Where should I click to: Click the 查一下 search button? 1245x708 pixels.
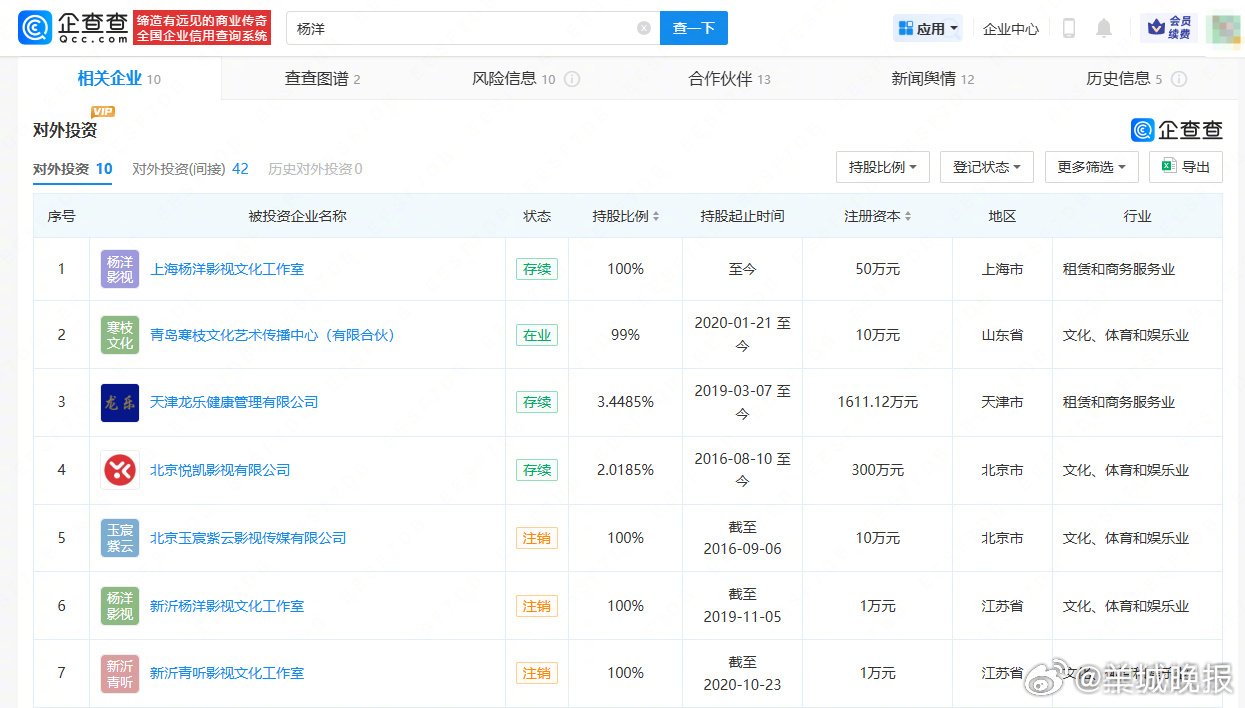693,29
